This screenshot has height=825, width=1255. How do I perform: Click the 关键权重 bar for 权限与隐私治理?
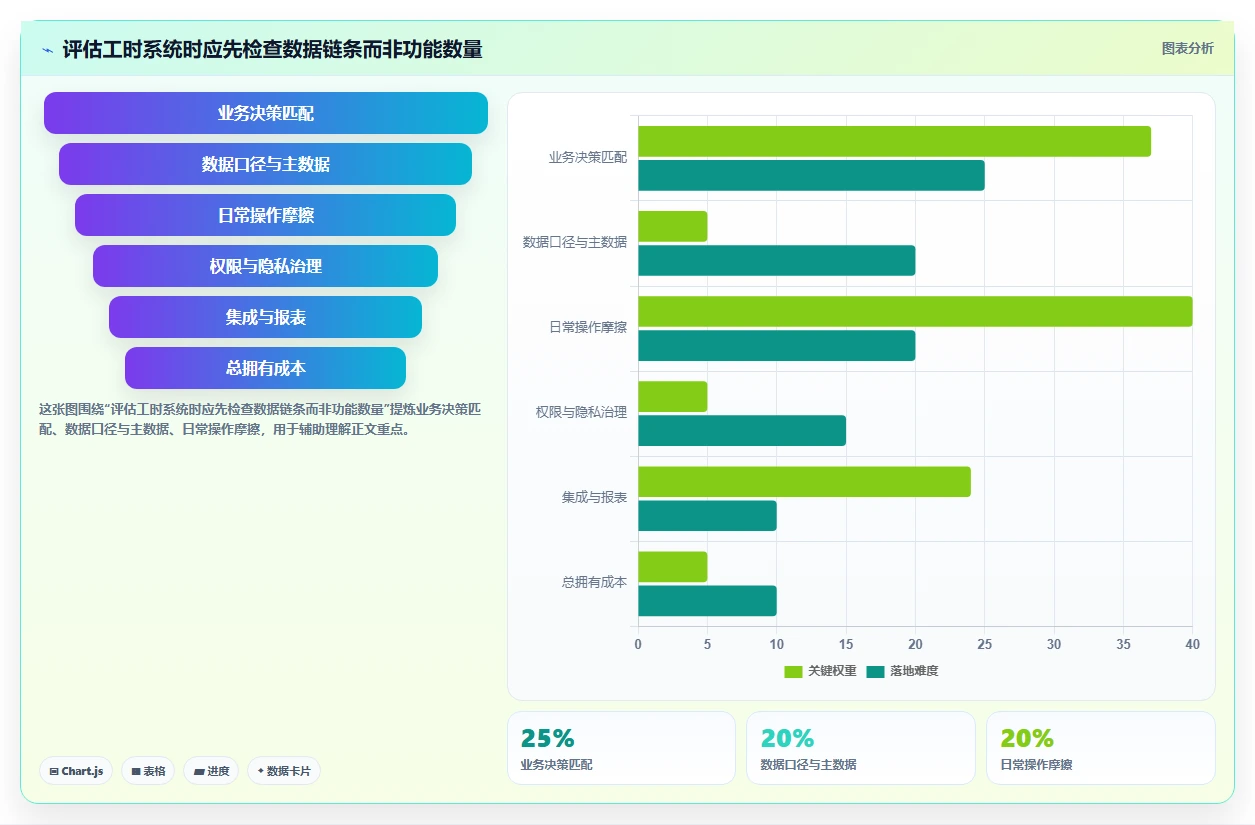click(673, 396)
